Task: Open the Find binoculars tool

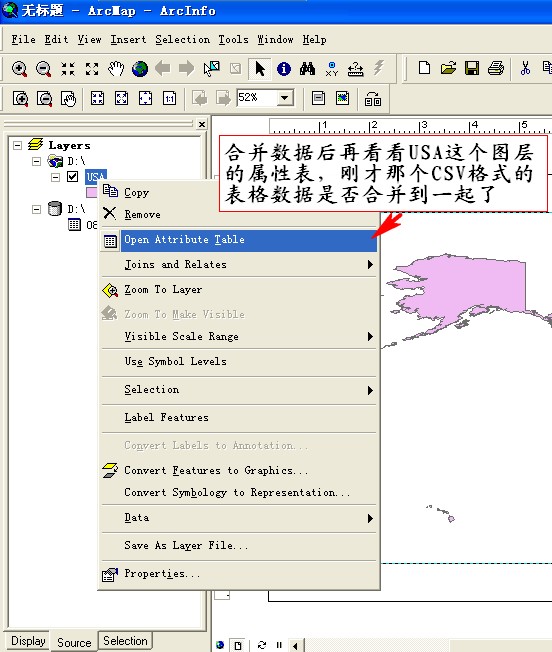Action: click(x=308, y=69)
